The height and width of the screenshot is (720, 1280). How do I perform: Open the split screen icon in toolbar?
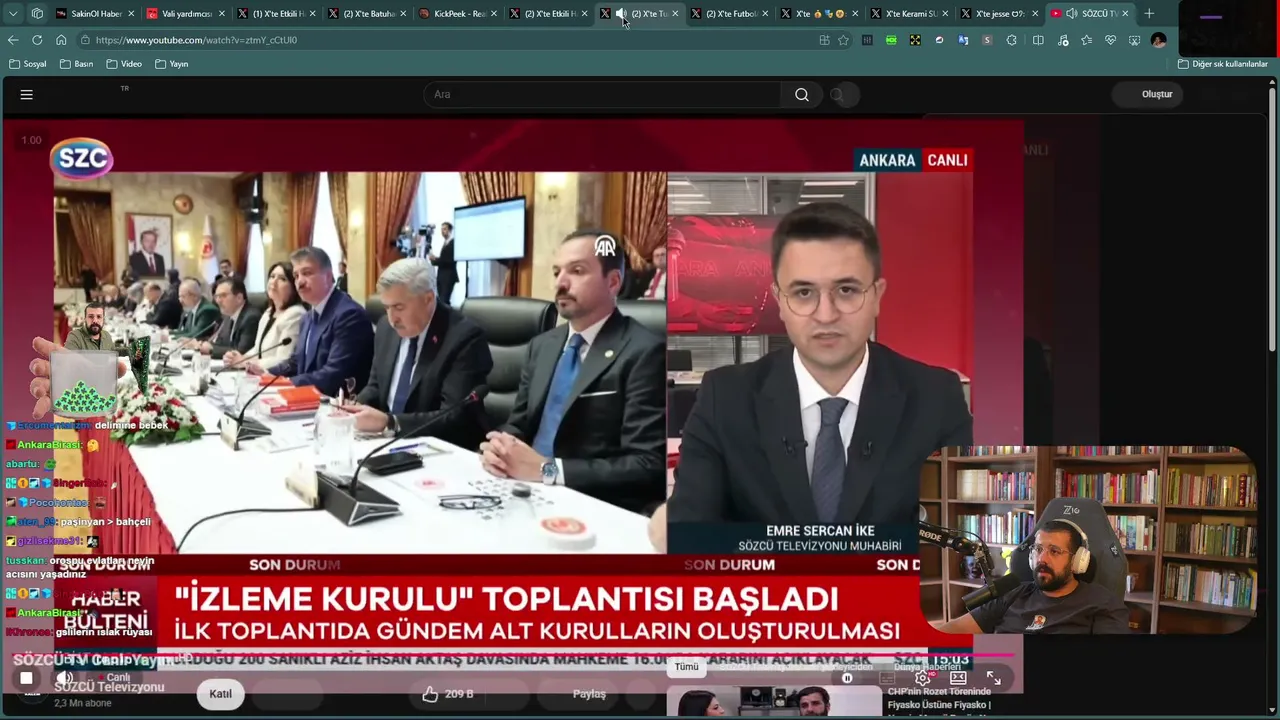[x=1038, y=40]
